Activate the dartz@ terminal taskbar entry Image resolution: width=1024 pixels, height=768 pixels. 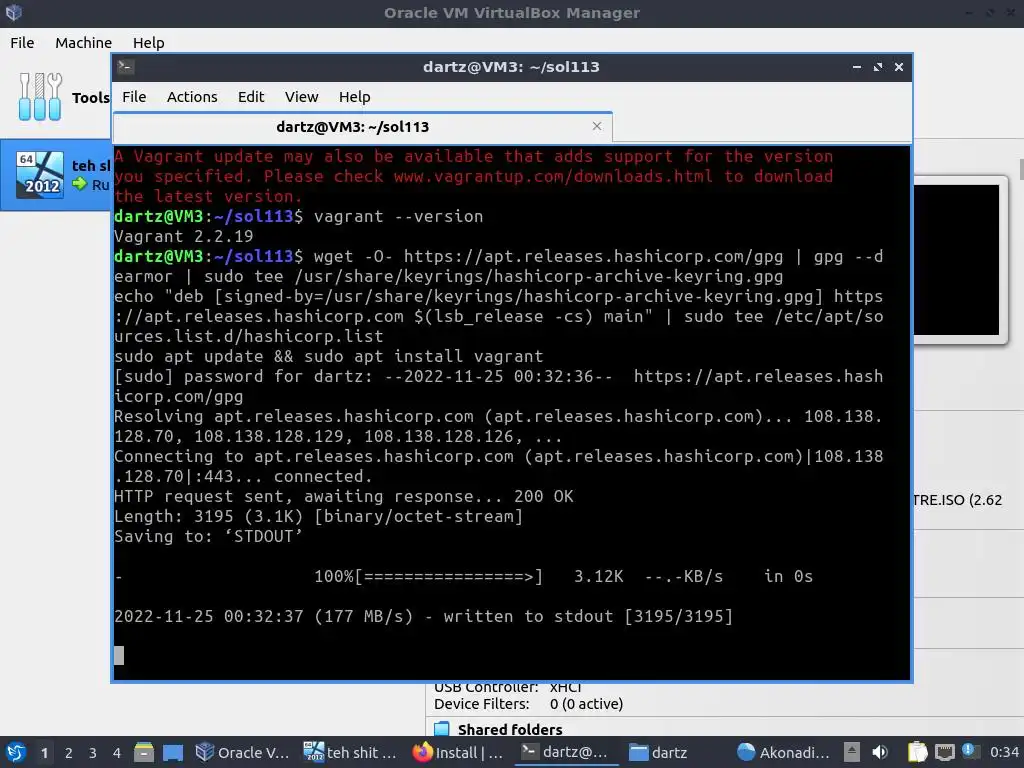[x=566, y=752]
